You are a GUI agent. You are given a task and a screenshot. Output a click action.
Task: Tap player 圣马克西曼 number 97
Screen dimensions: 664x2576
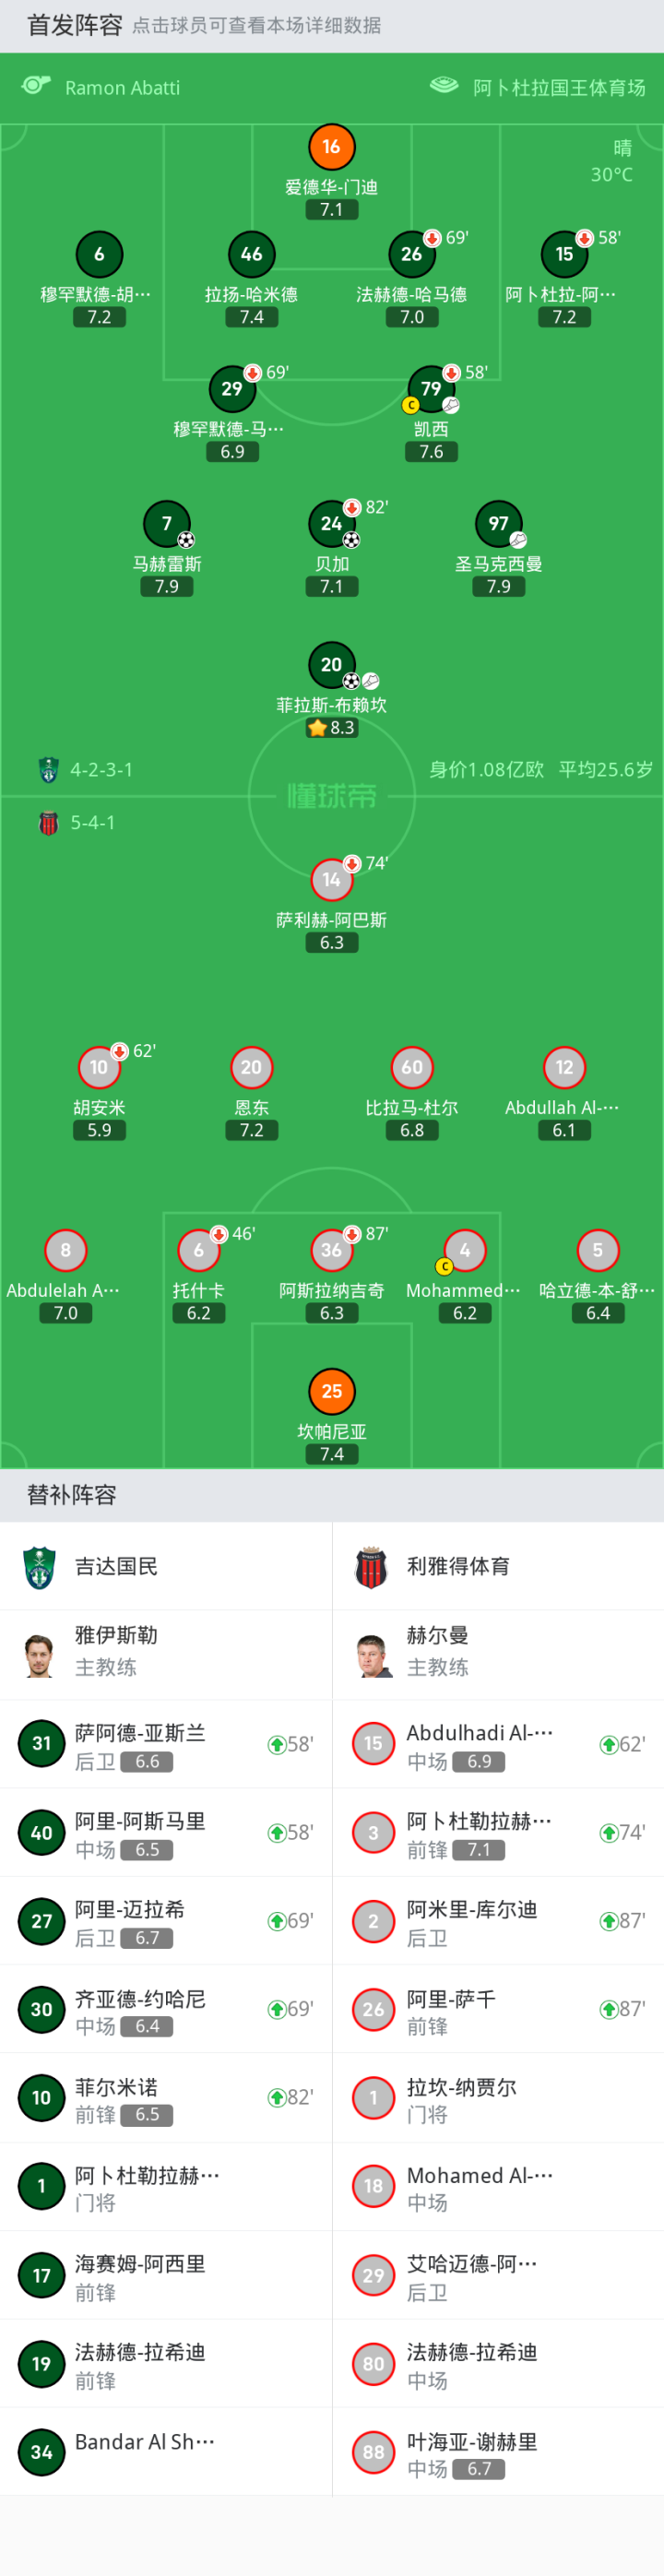498,523
